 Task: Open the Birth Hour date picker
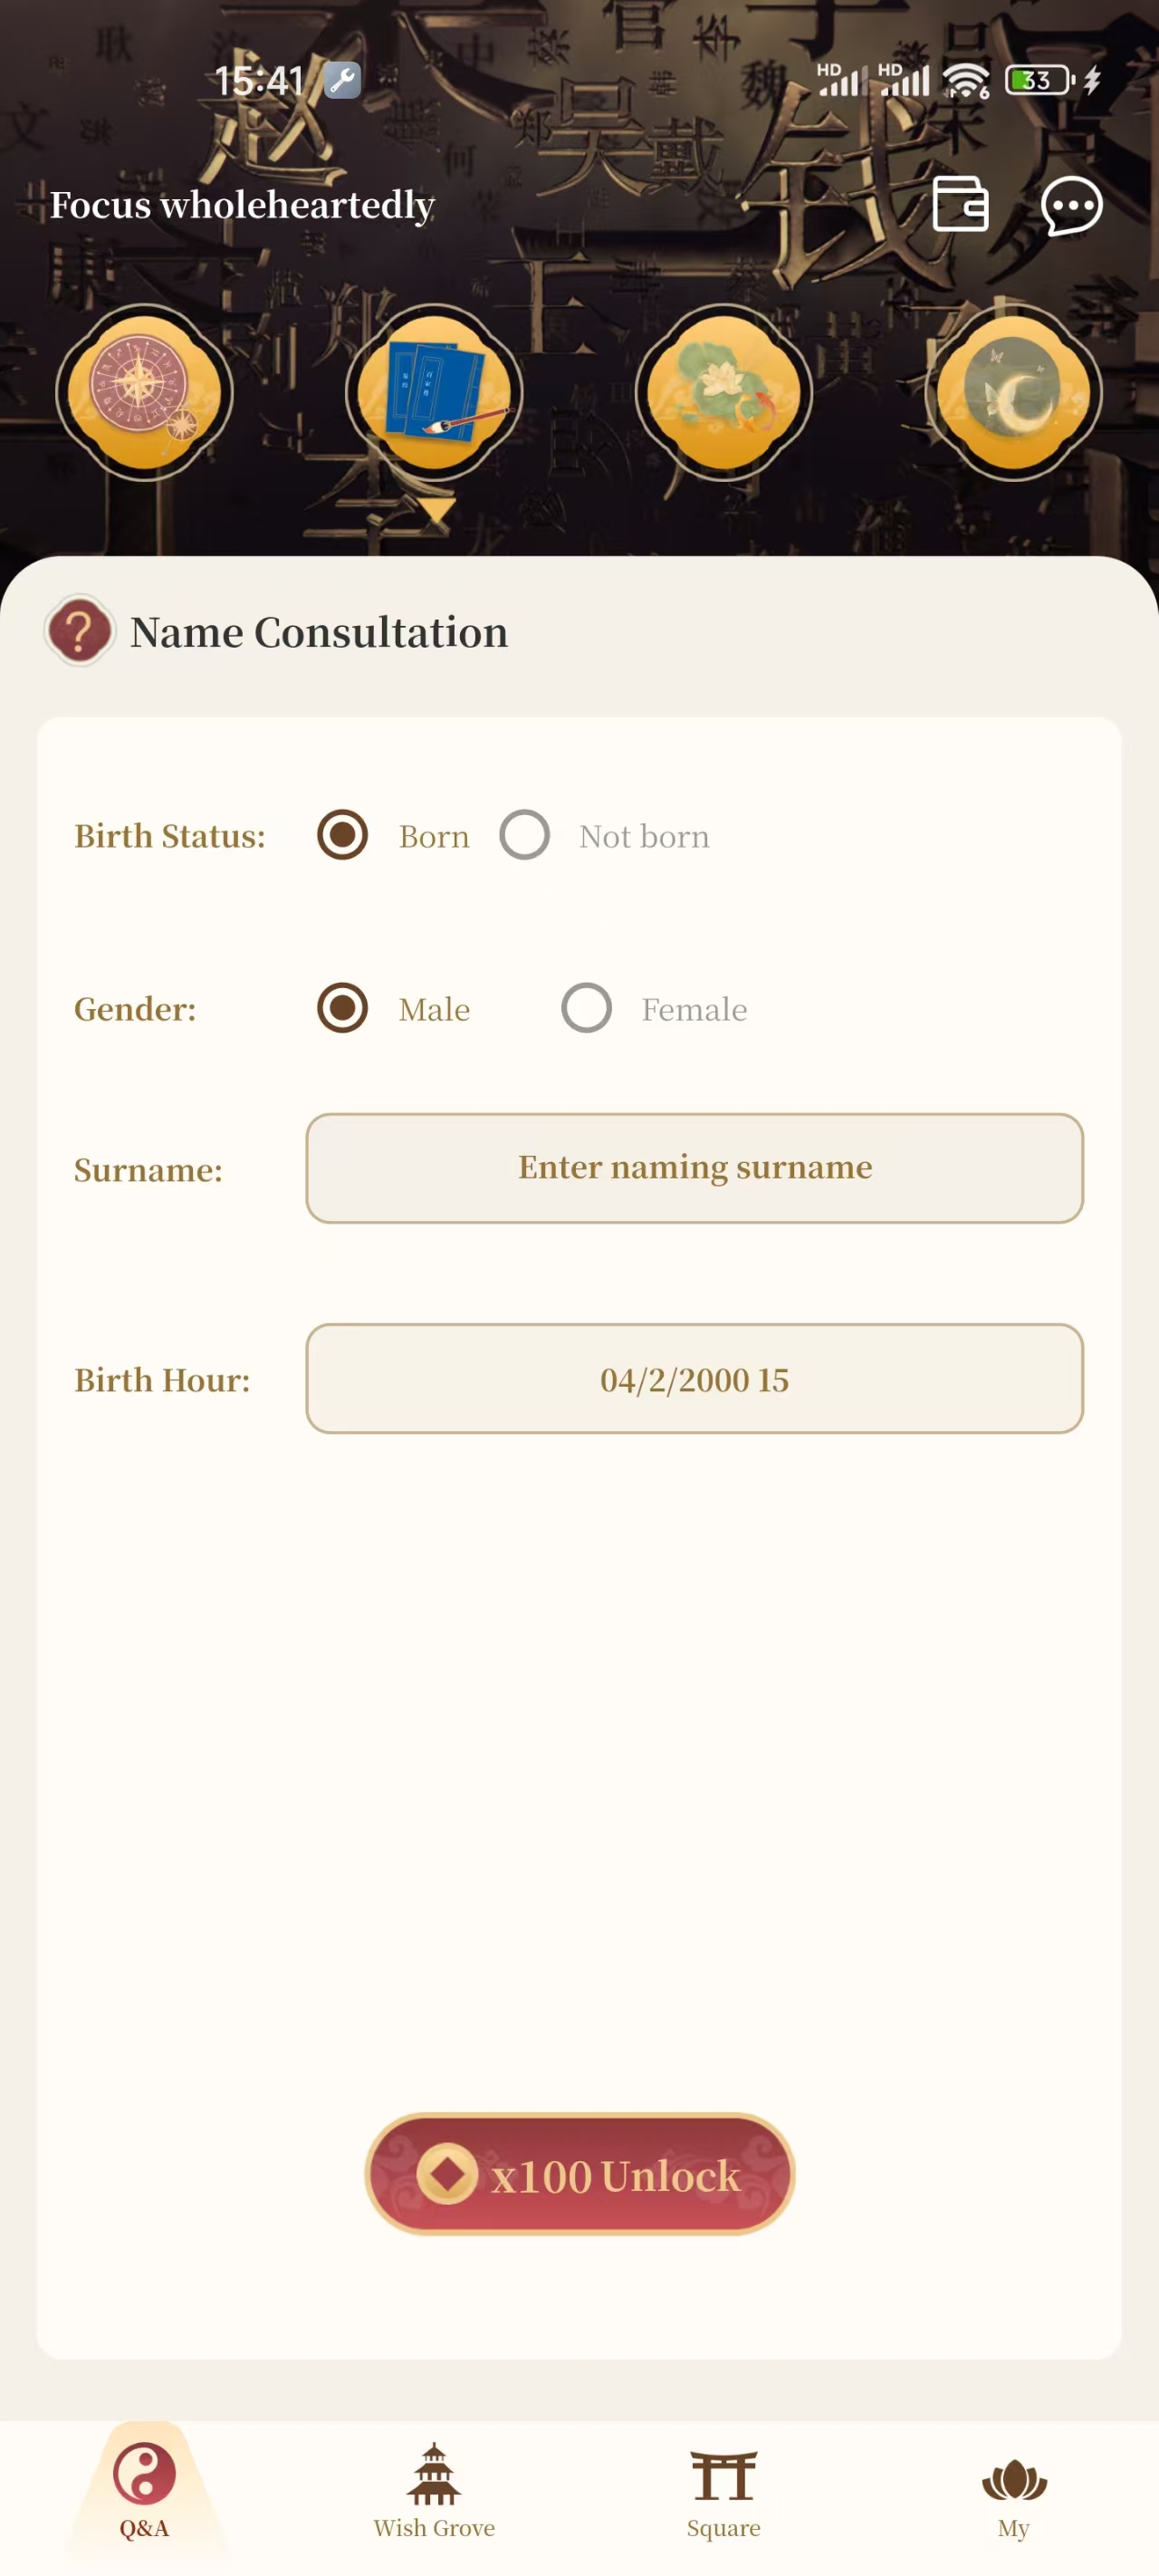[694, 1379]
